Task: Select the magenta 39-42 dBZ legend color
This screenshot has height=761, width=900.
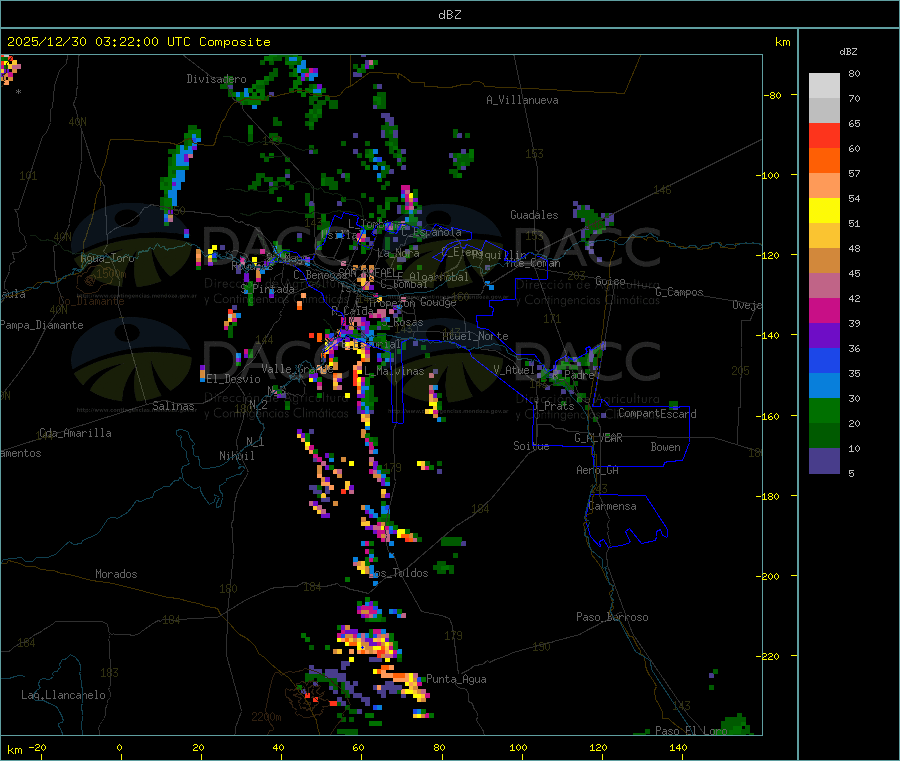Action: (824, 310)
